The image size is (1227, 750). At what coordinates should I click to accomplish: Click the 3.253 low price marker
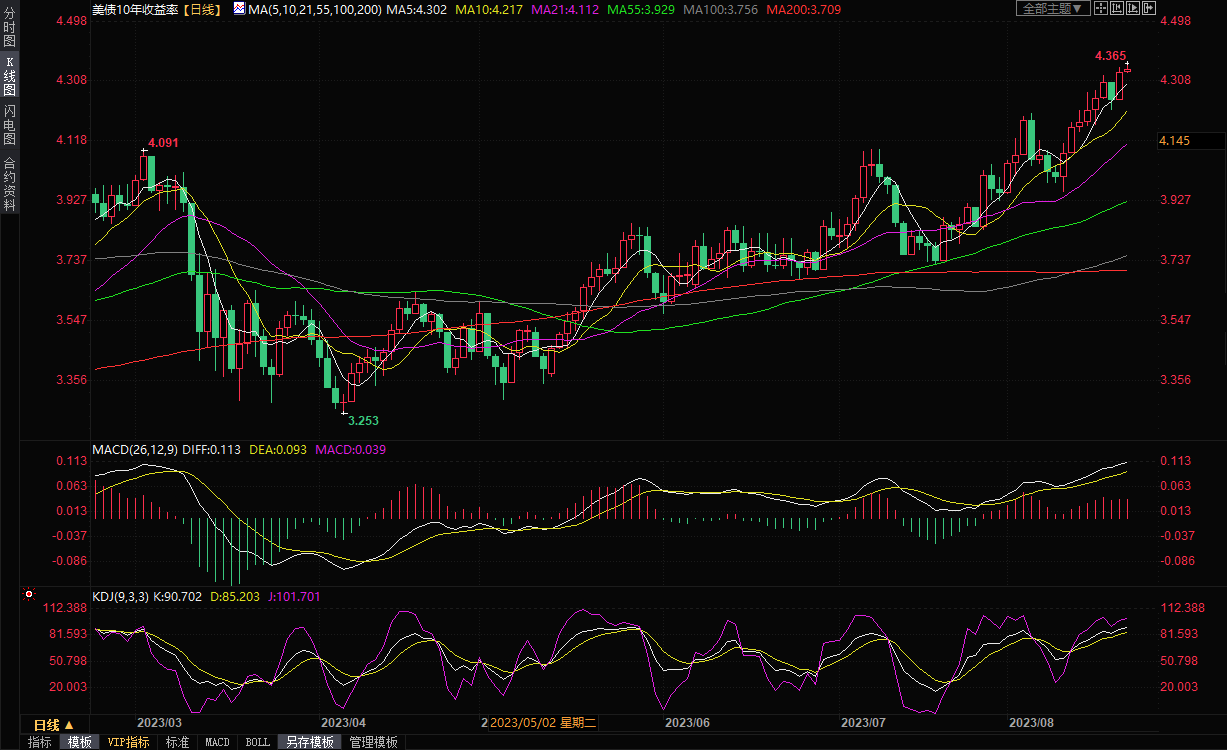[x=362, y=421]
